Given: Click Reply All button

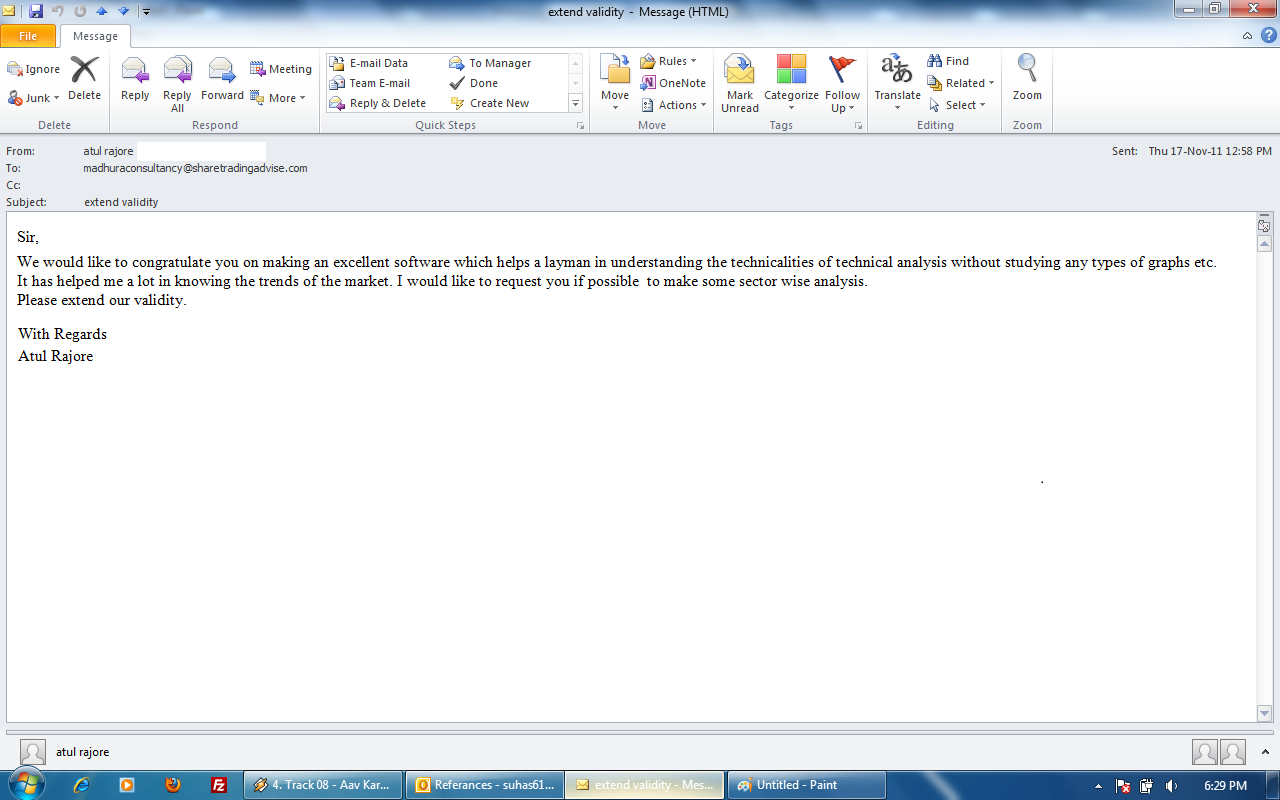Looking at the screenshot, I should tap(177, 84).
